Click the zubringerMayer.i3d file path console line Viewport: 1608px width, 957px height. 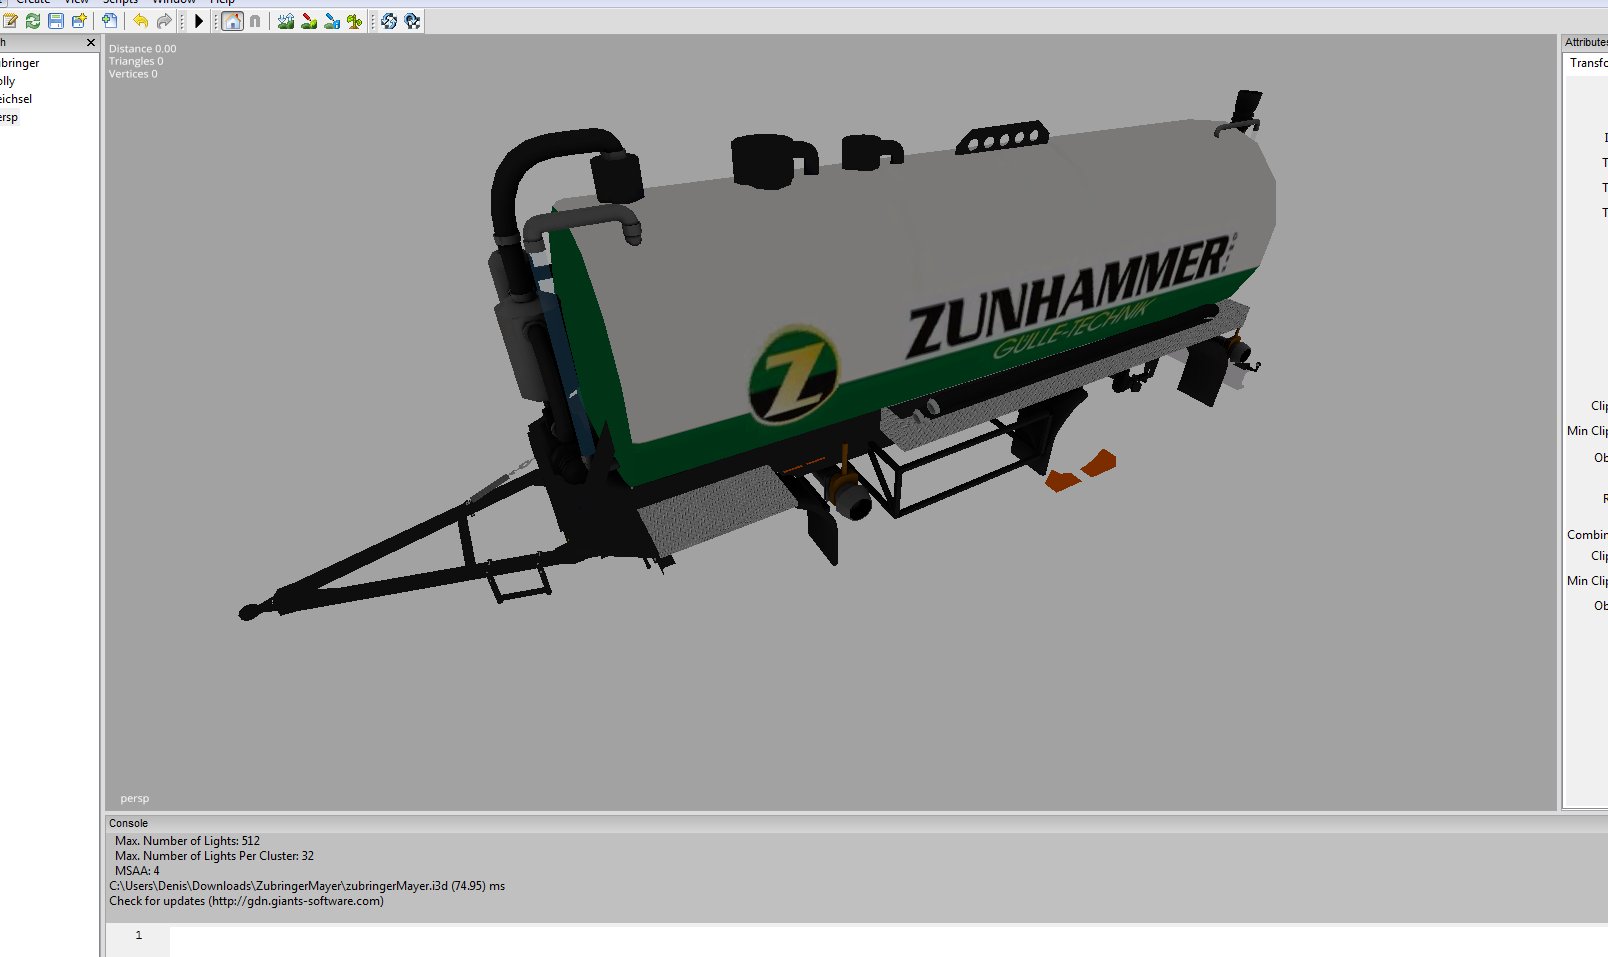click(x=307, y=886)
